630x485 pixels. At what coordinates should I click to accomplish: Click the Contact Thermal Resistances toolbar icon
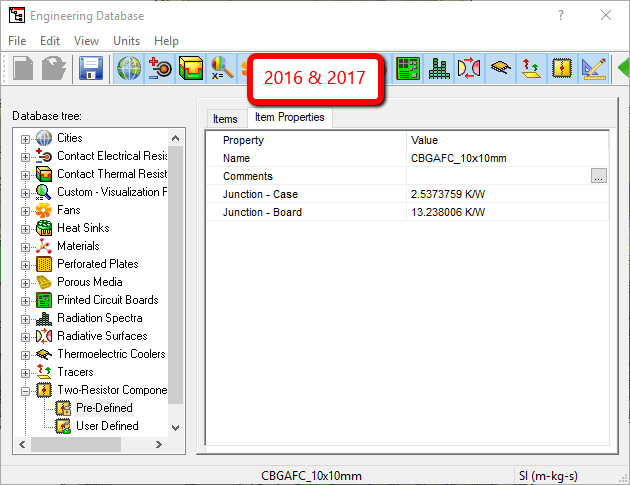[x=190, y=69]
